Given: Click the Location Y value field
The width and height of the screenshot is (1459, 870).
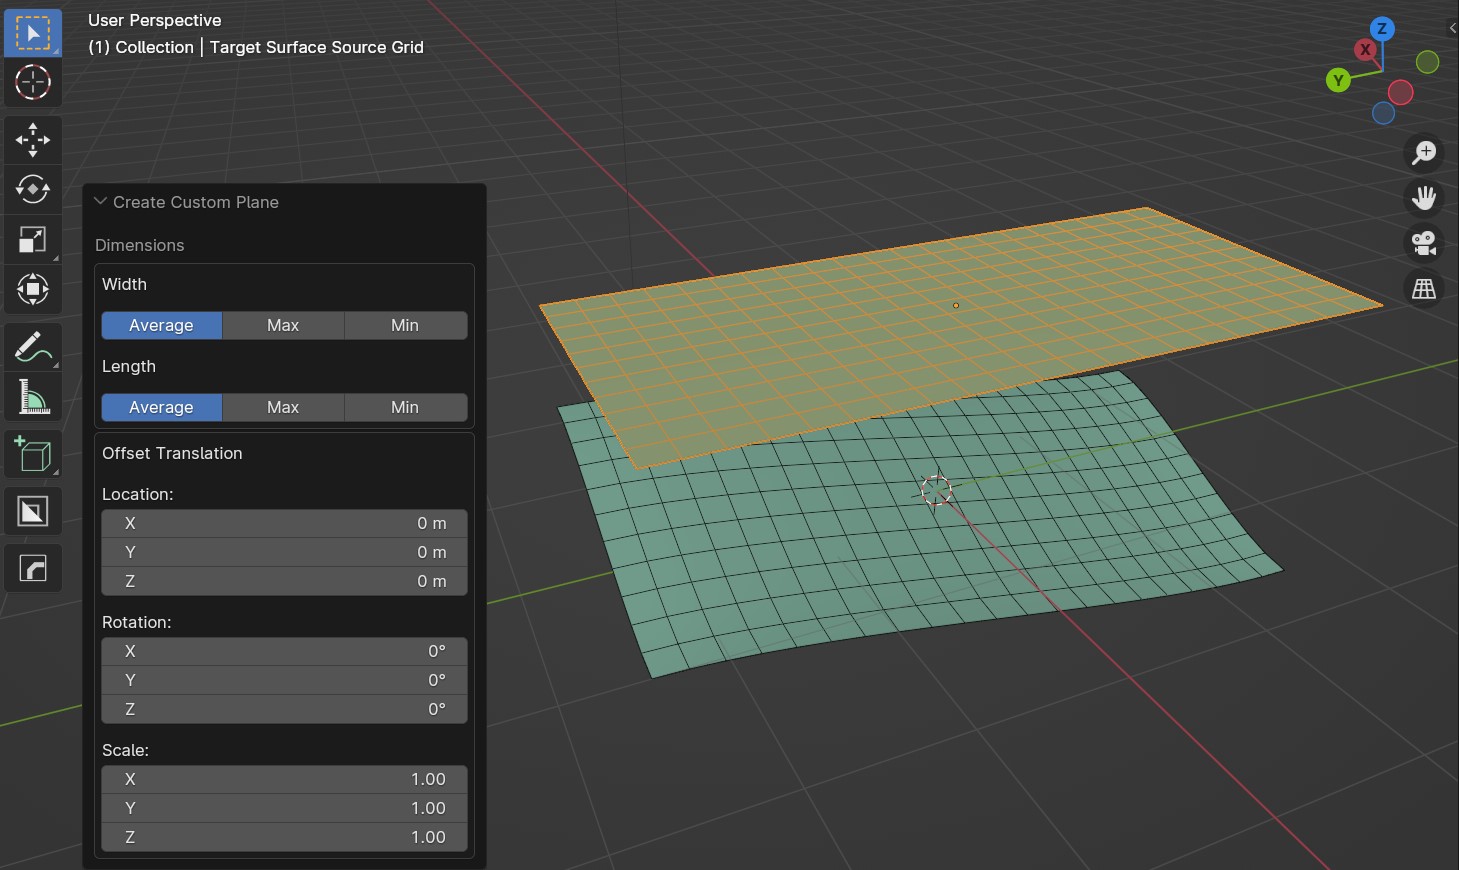Looking at the screenshot, I should (284, 552).
